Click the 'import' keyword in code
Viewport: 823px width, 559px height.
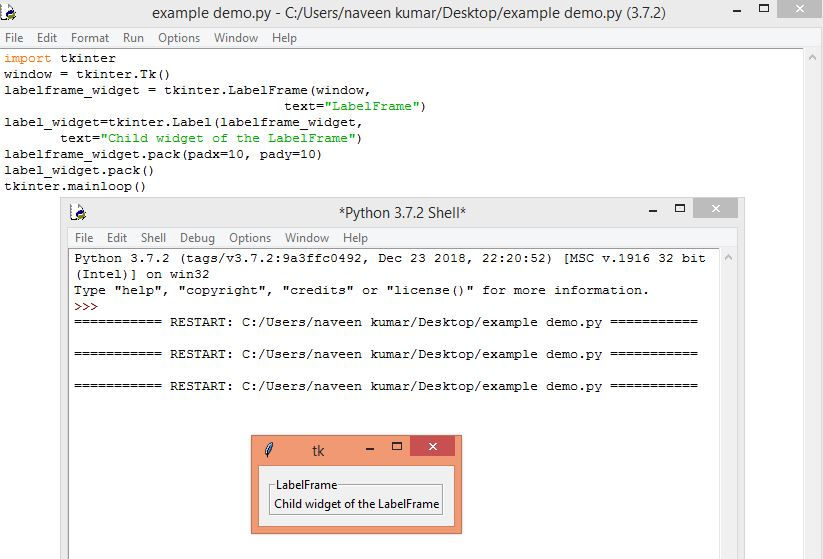[27, 58]
